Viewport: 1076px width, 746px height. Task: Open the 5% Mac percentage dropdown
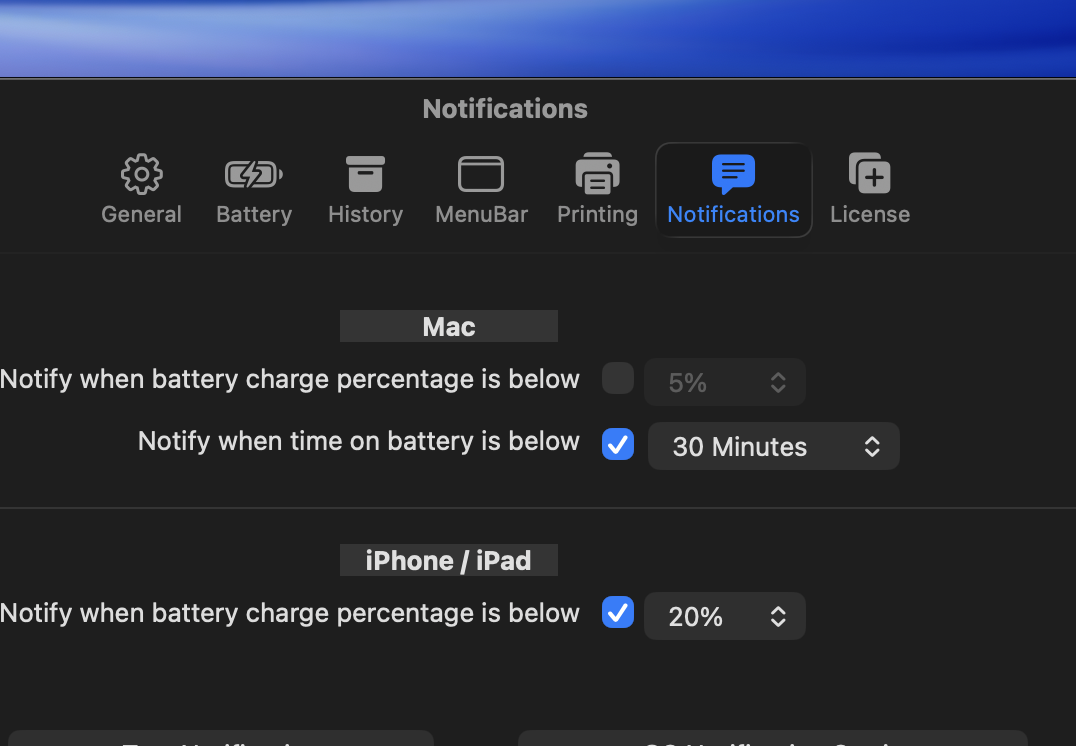(725, 382)
